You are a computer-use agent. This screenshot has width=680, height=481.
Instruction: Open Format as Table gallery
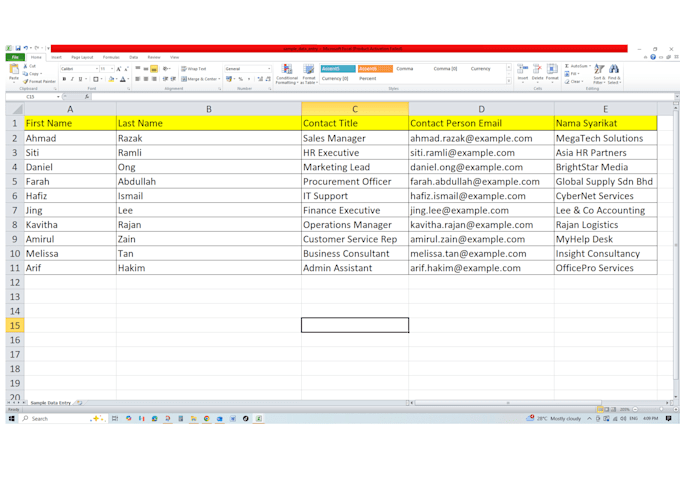309,74
